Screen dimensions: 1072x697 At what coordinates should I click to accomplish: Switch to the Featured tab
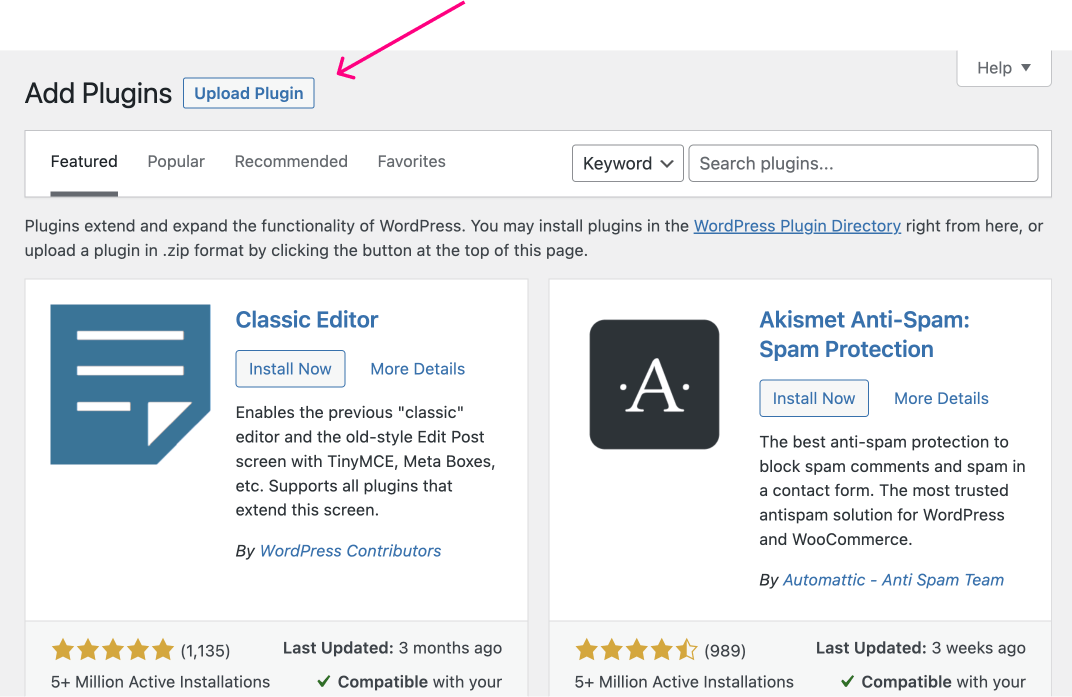tap(84, 161)
